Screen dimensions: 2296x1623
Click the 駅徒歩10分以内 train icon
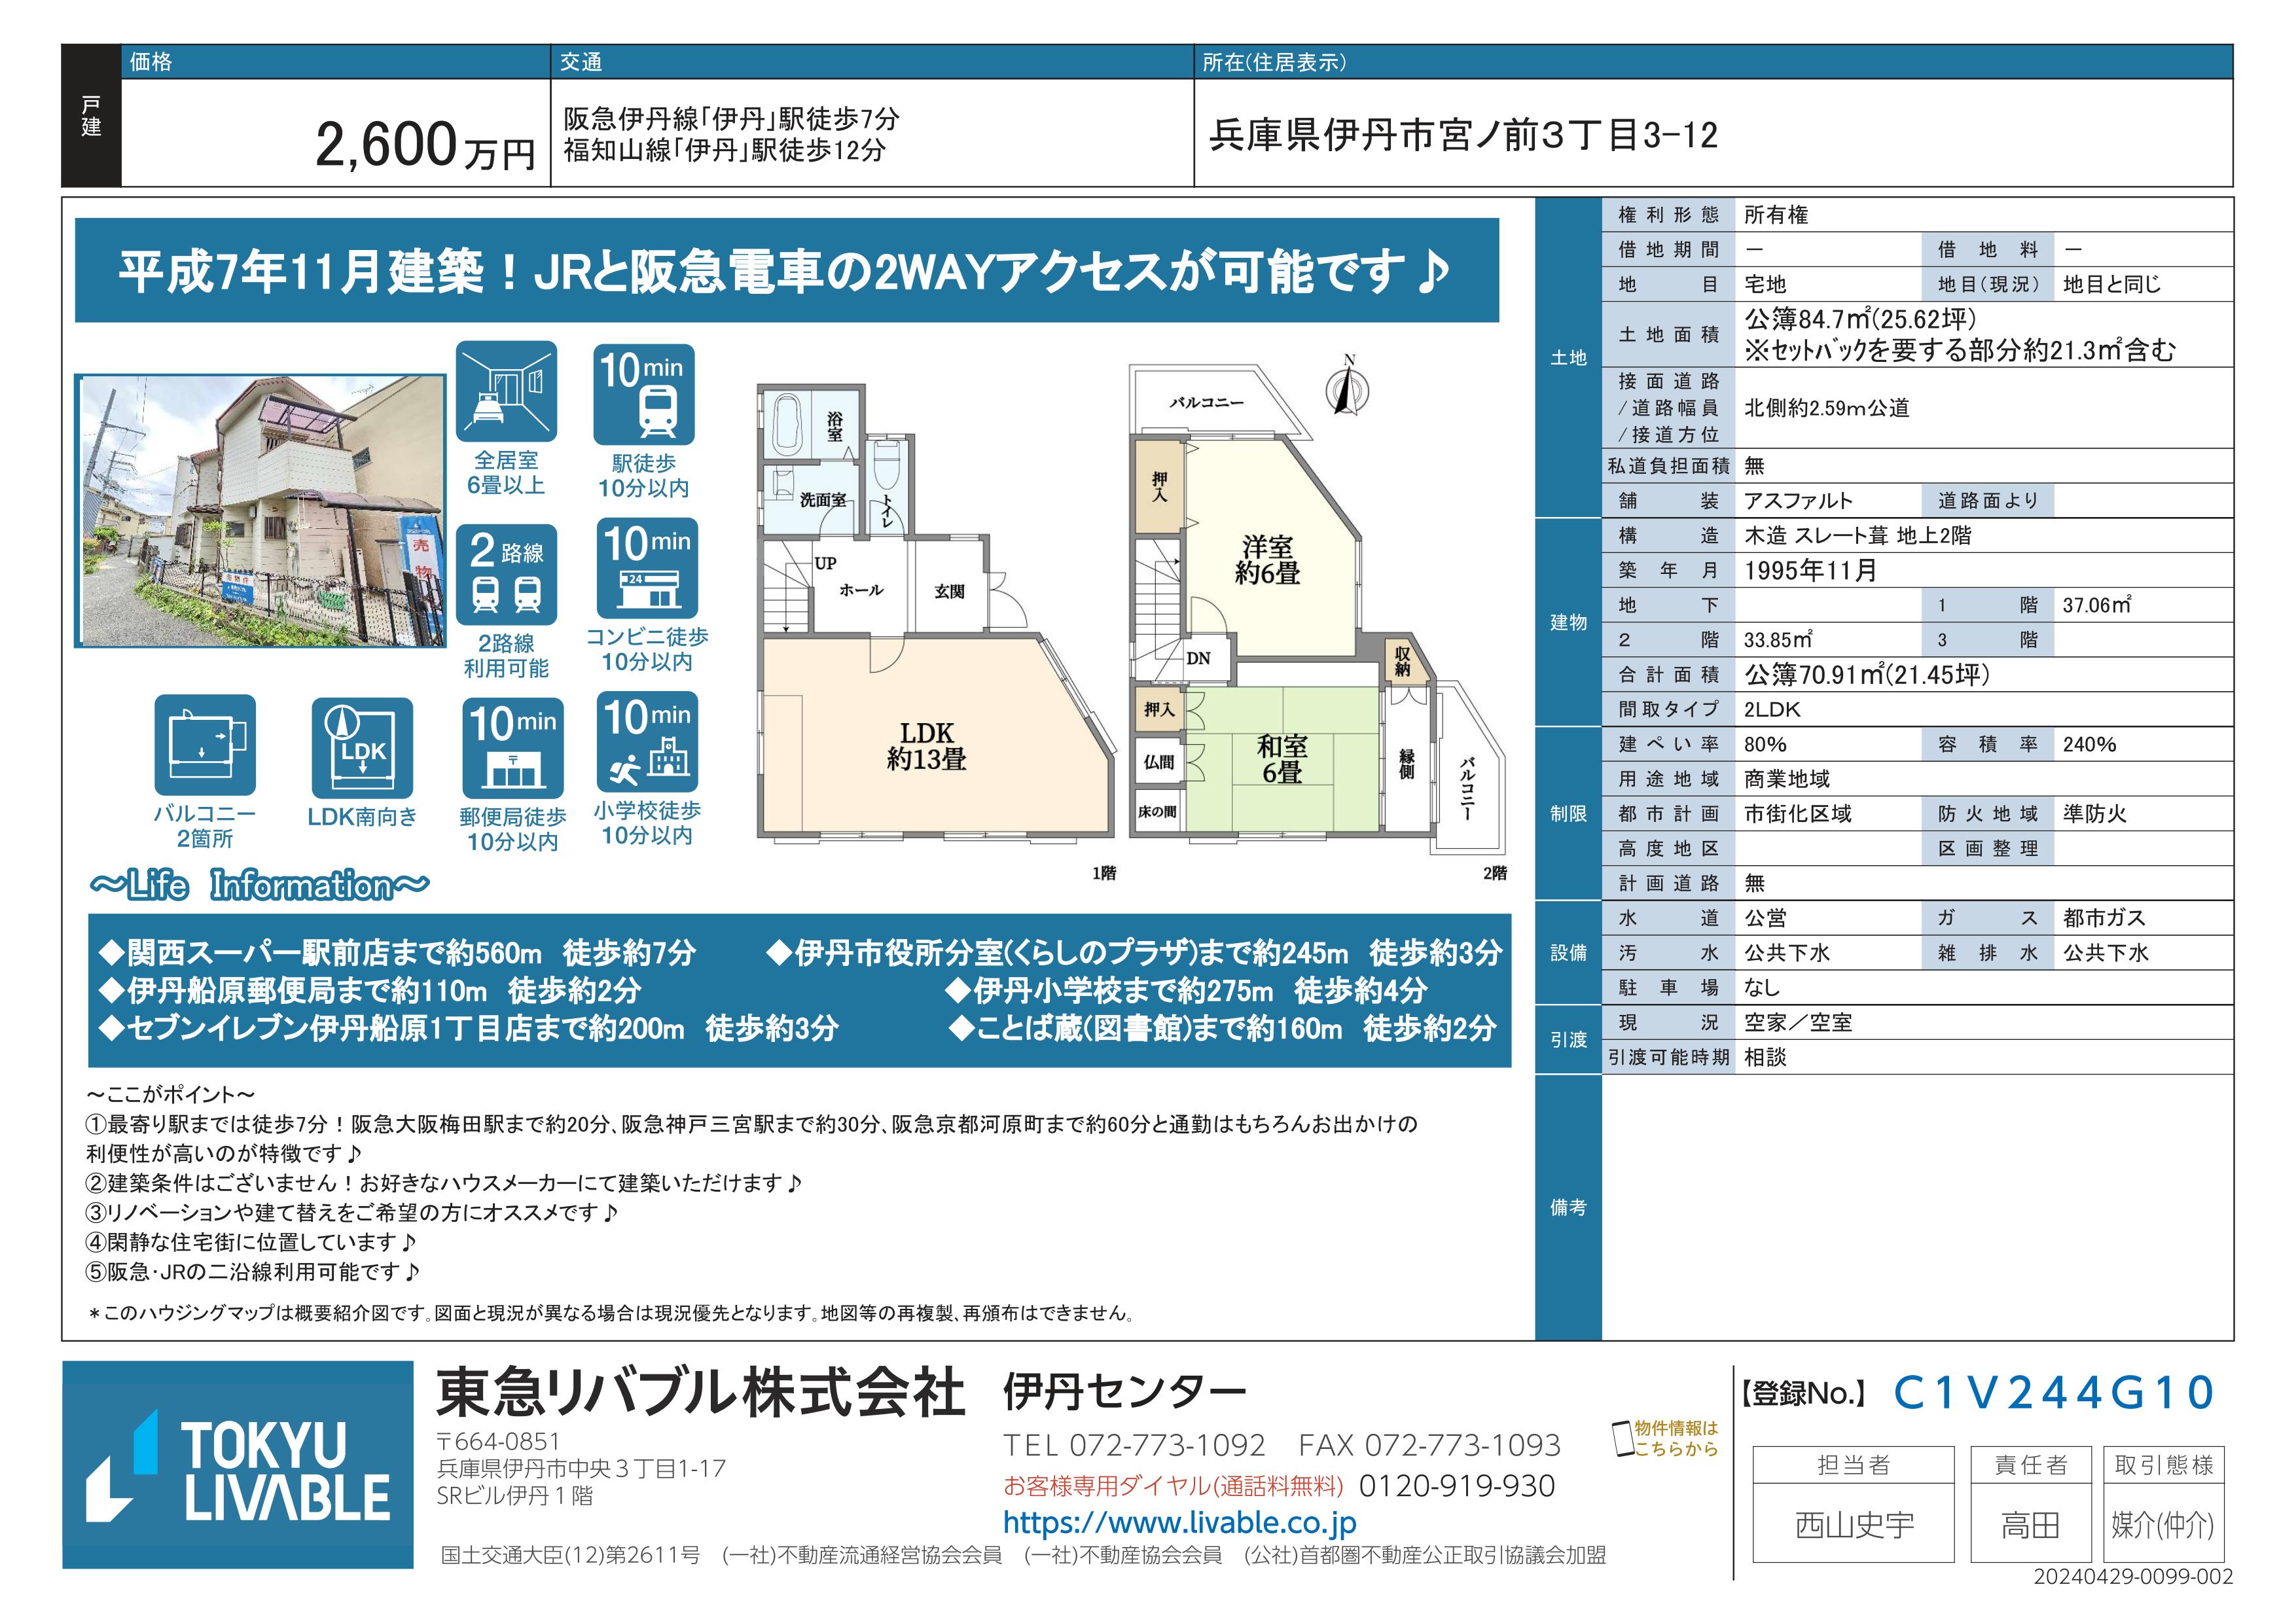coord(644,395)
